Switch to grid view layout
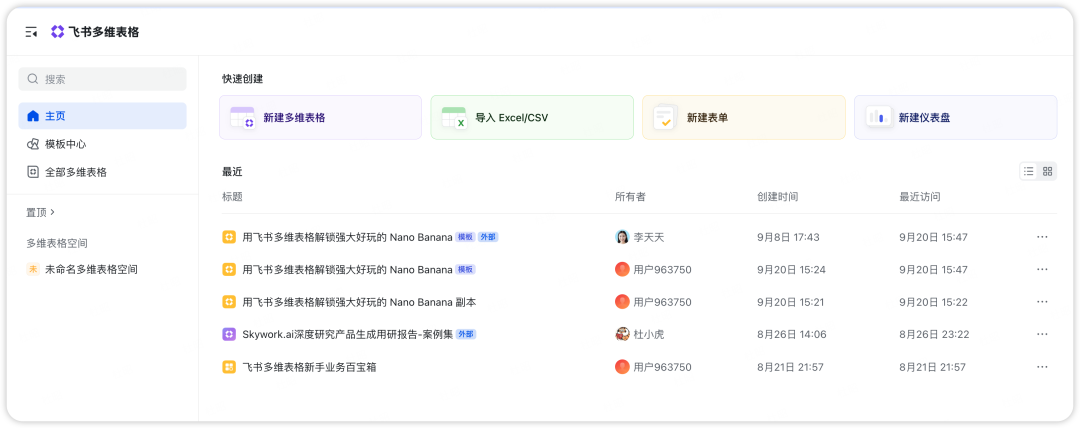The height and width of the screenshot is (428, 1080). point(1048,172)
